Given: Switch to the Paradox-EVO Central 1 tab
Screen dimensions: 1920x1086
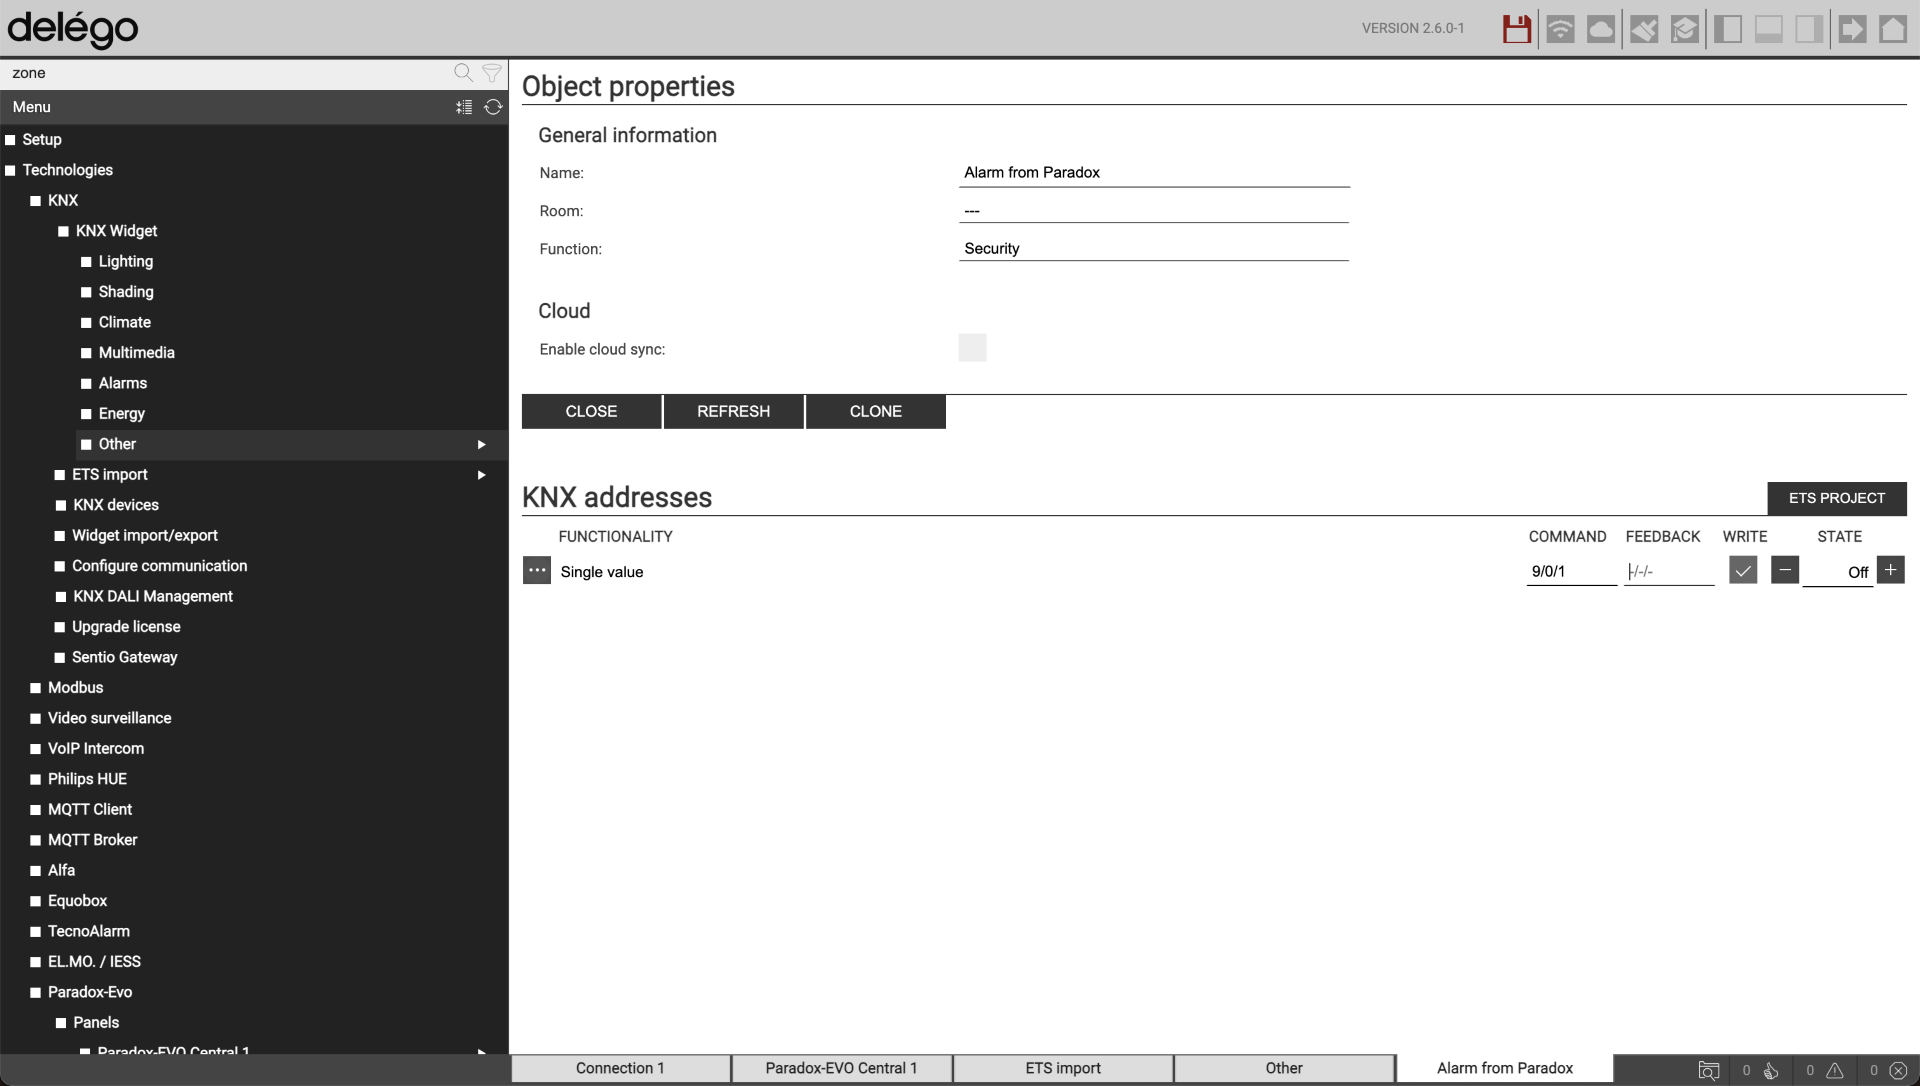Looking at the screenshot, I should click(x=841, y=1068).
